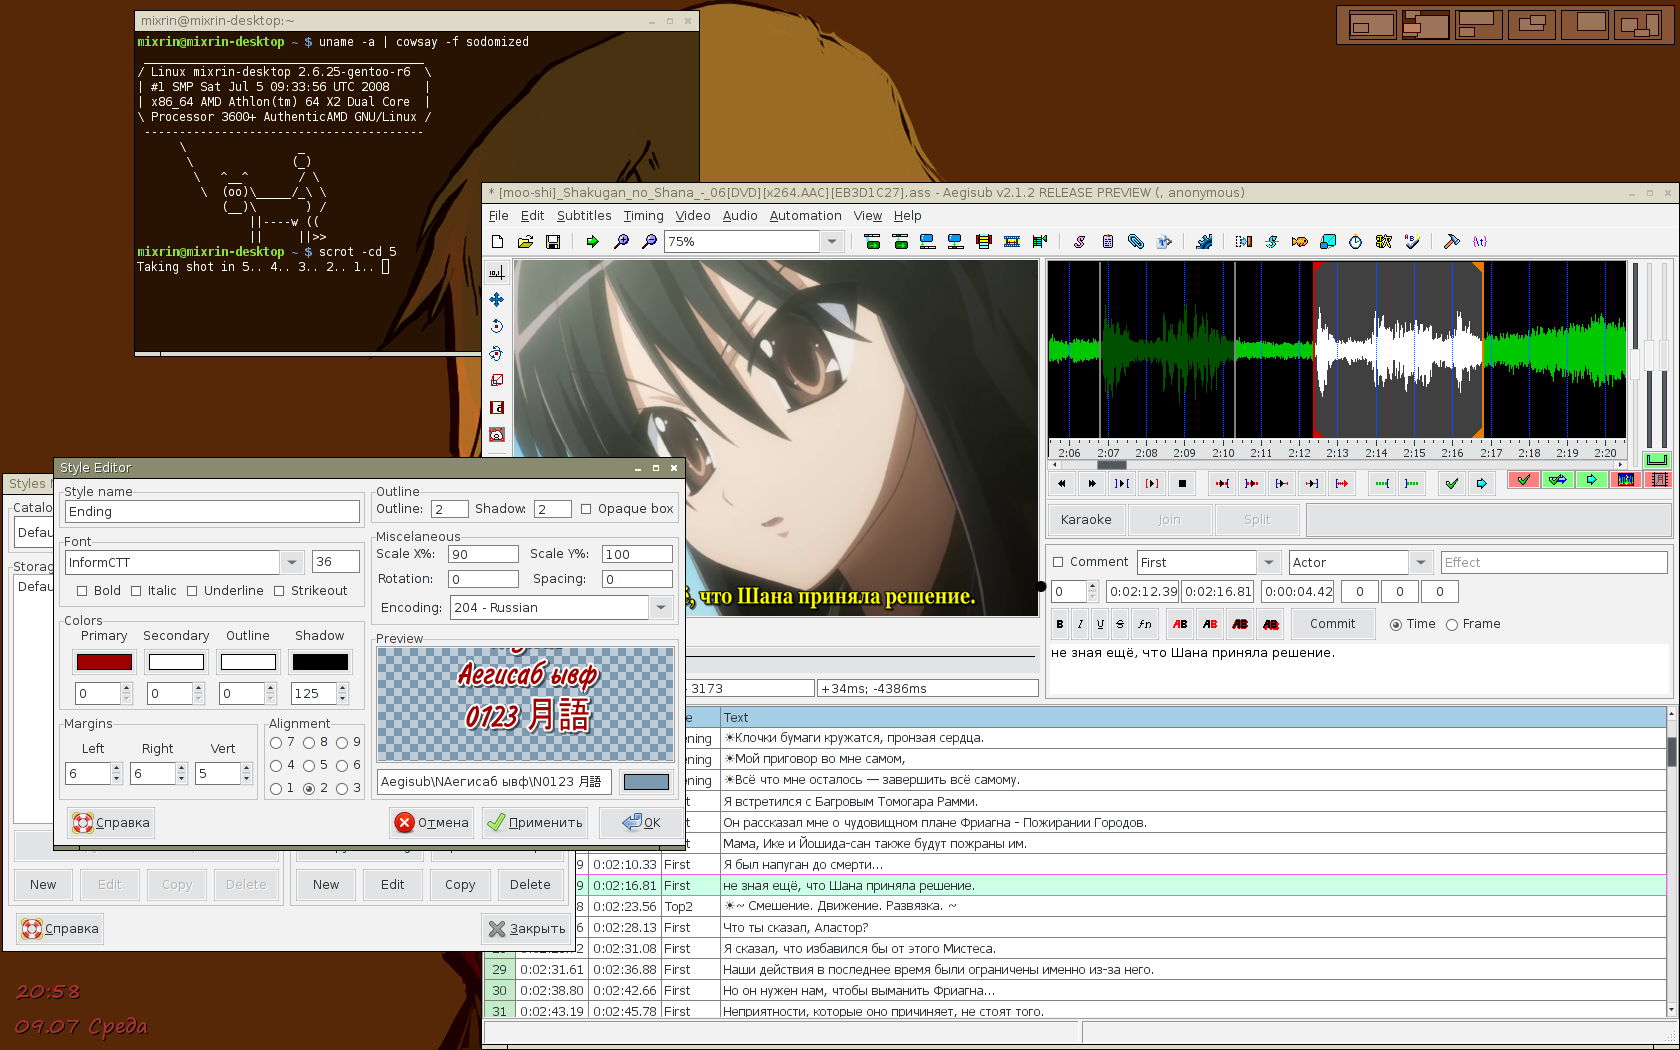
Task: Pick the Primary color red swatch
Action: 104,662
